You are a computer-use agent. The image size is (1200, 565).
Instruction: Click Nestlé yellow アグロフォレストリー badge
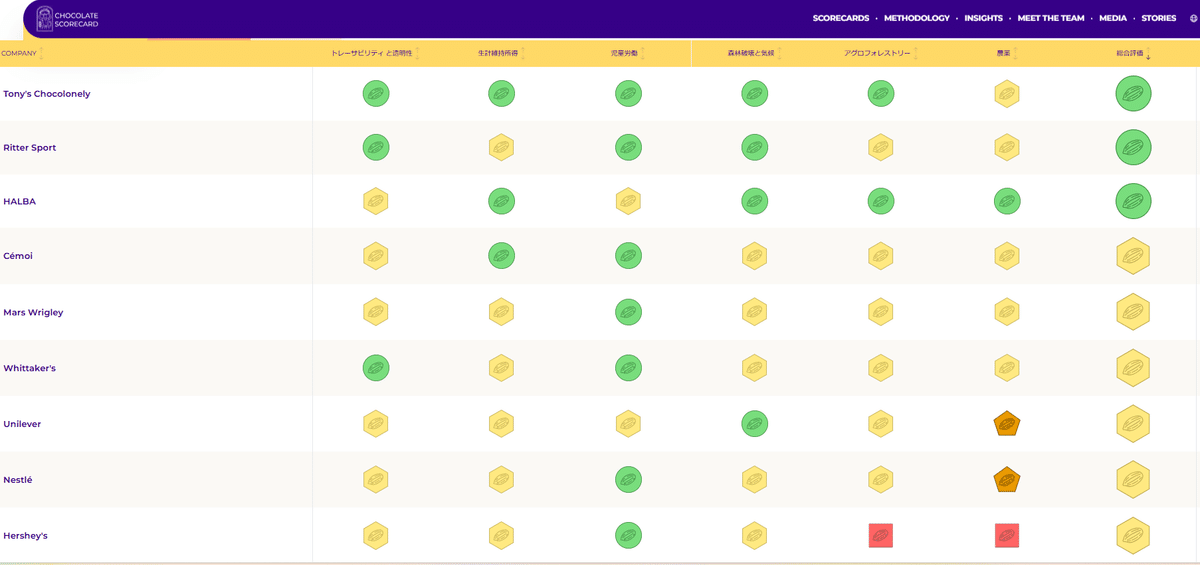[881, 480]
